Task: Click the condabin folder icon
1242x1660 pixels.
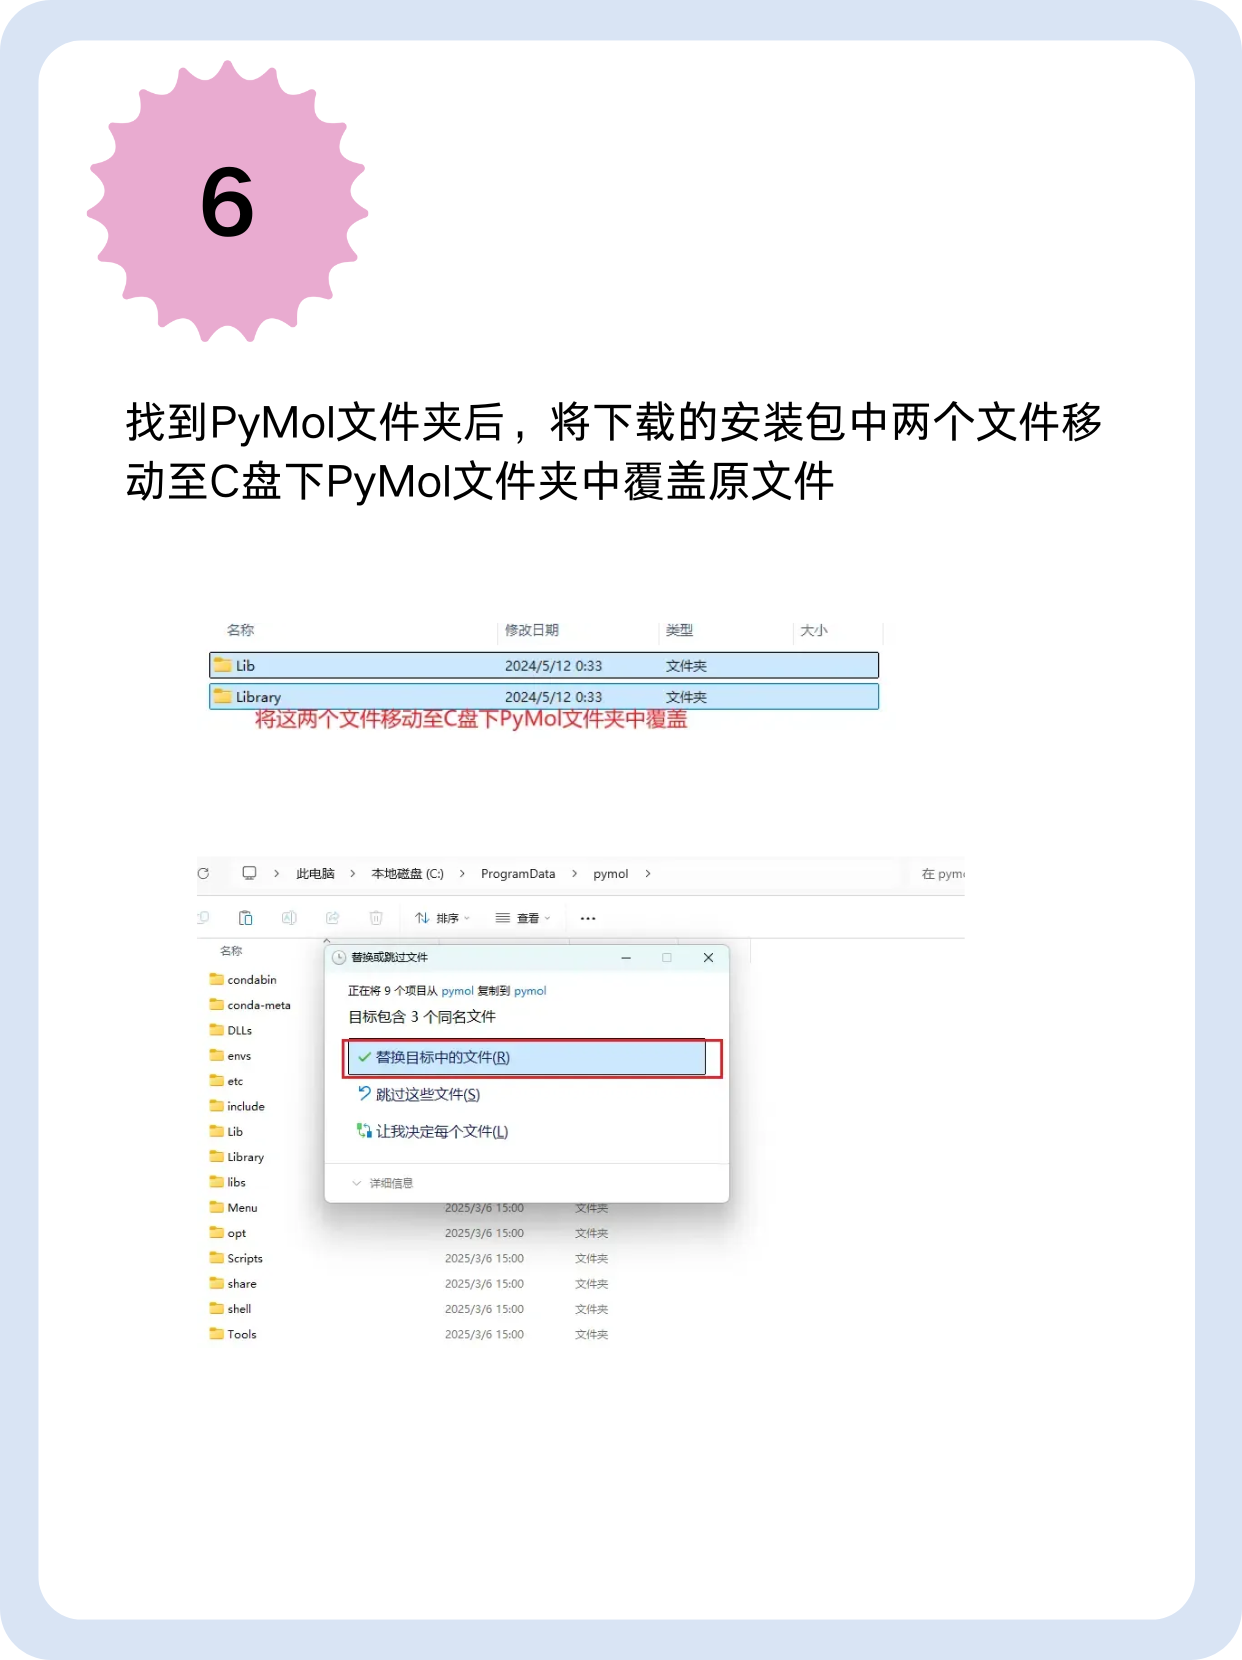Action: pyautogui.click(x=216, y=979)
